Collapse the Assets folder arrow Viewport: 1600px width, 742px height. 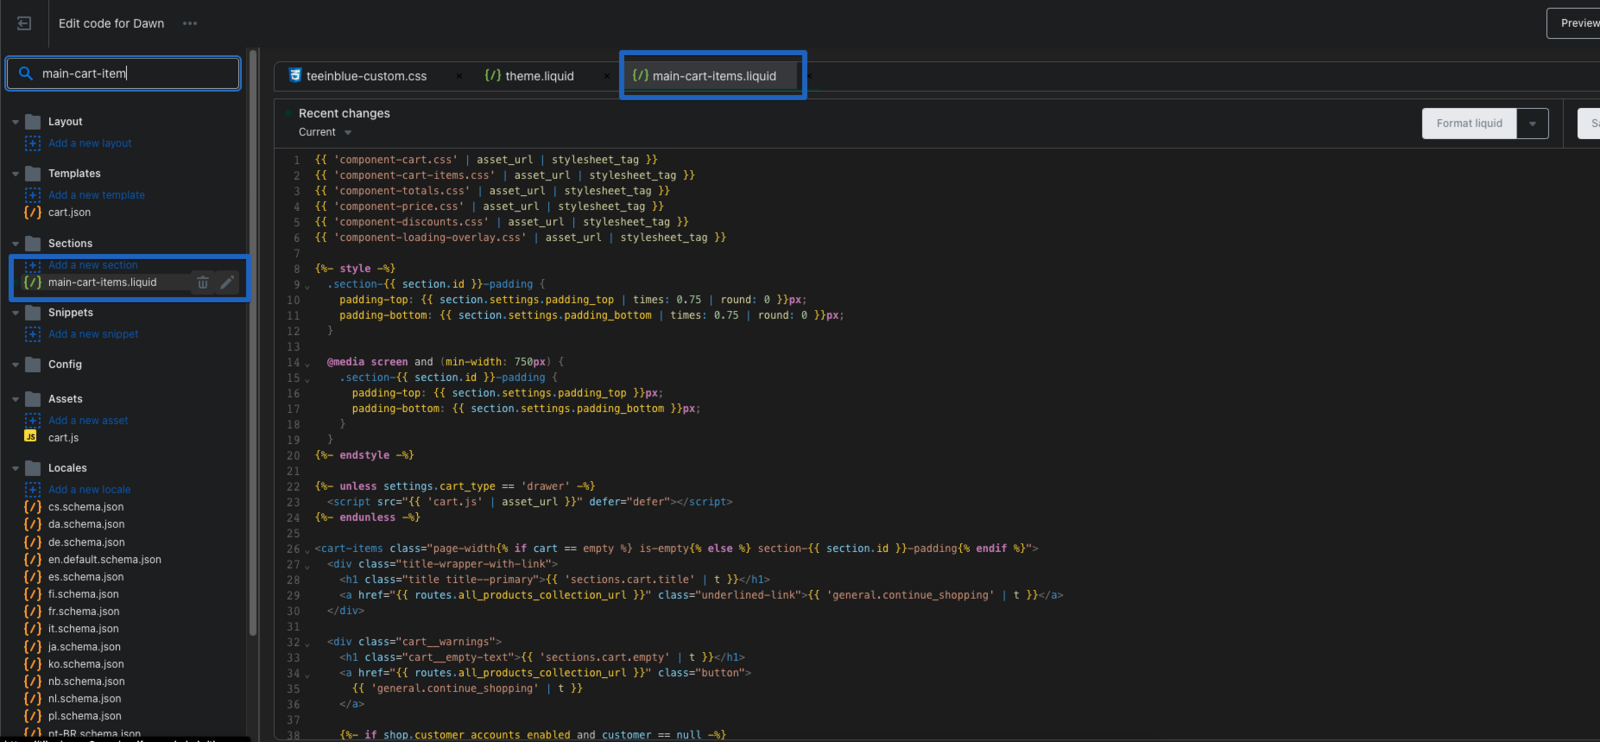[15, 399]
